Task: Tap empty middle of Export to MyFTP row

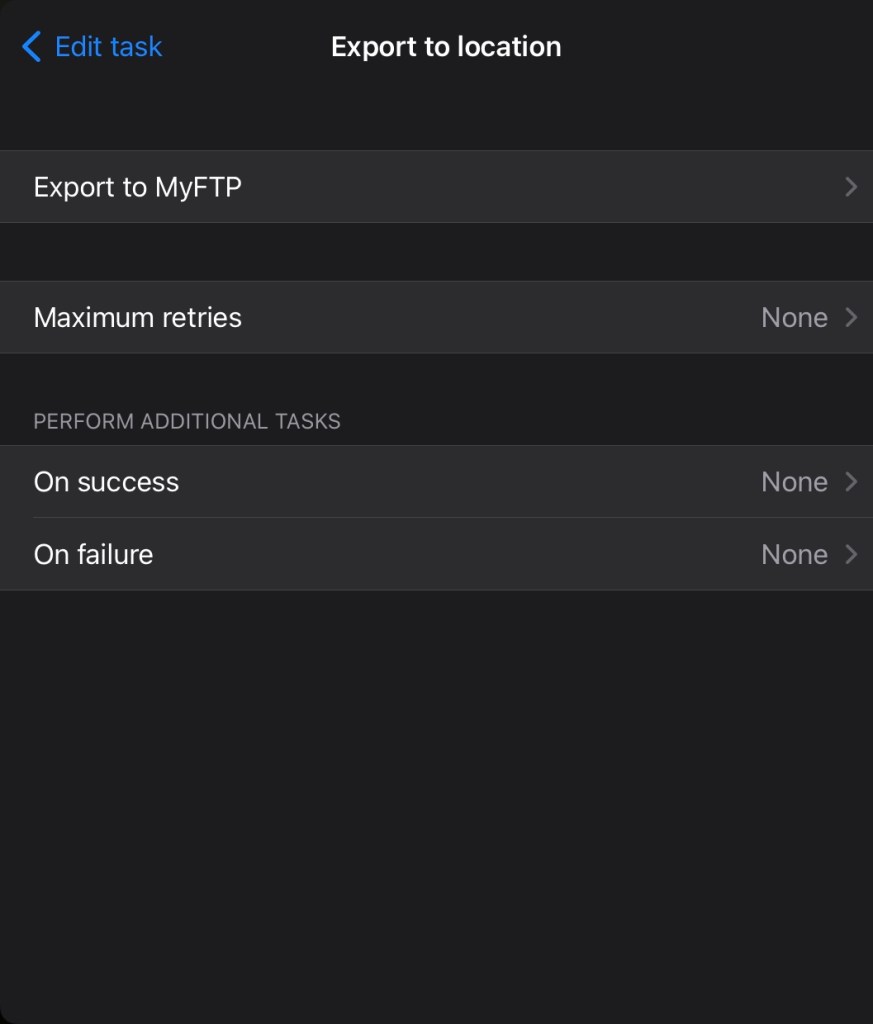Action: pyautogui.click(x=520, y=187)
